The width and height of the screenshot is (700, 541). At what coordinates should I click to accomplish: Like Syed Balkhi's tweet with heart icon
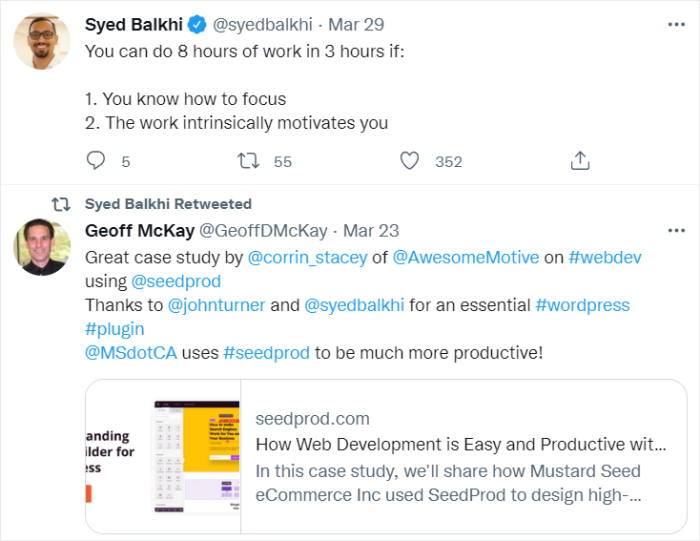tap(409, 160)
